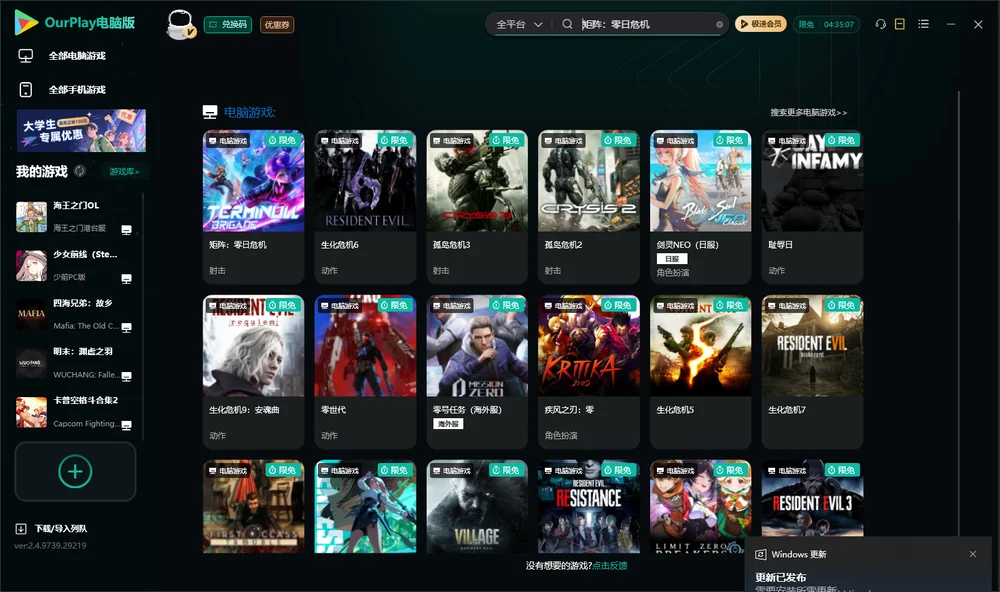Open the First Class Trouble card
This screenshot has width=1000, height=592.
tap(253, 507)
